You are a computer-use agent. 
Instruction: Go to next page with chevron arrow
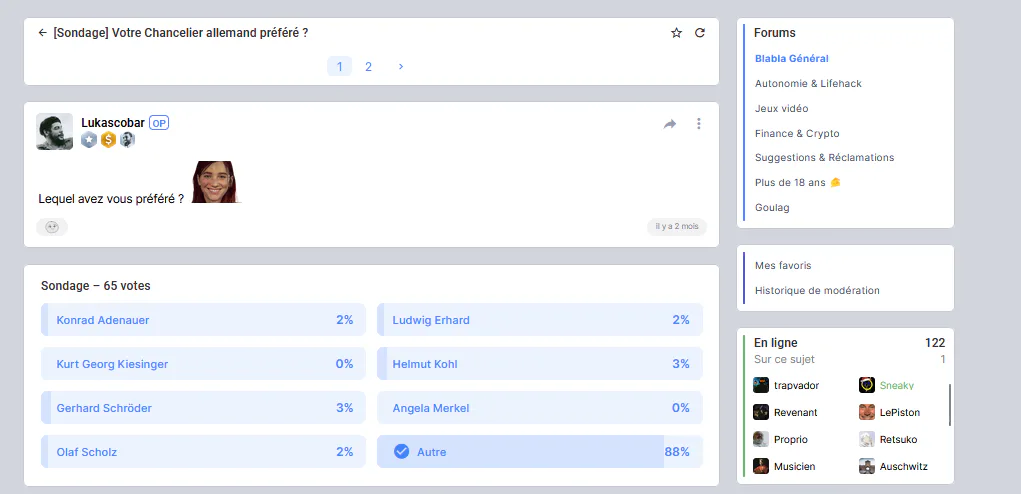(400, 66)
